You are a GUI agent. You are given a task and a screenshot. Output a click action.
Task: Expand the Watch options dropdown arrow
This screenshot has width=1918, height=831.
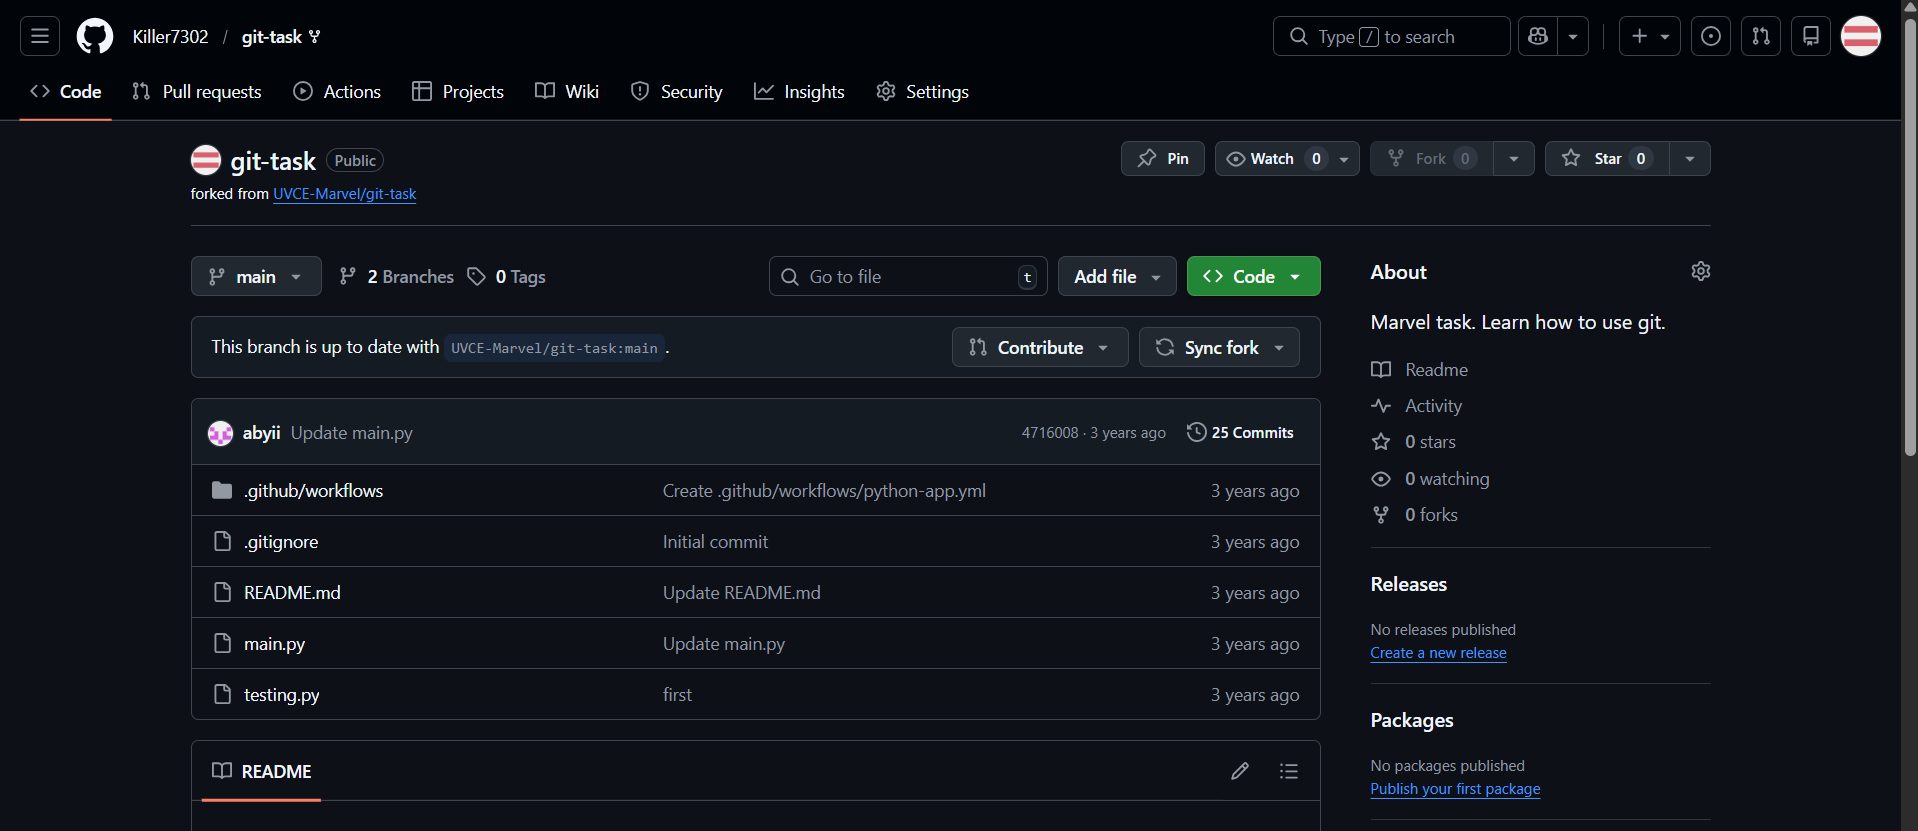click(1344, 158)
